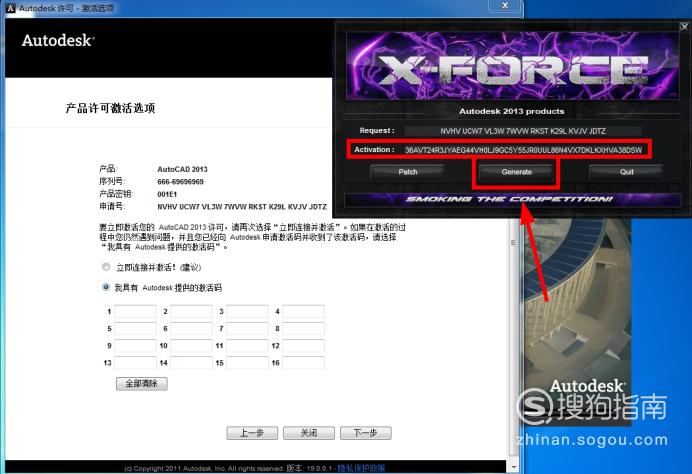Click the Activation field in X-Force window
Screen dimensions: 692x474
pos(524,150)
